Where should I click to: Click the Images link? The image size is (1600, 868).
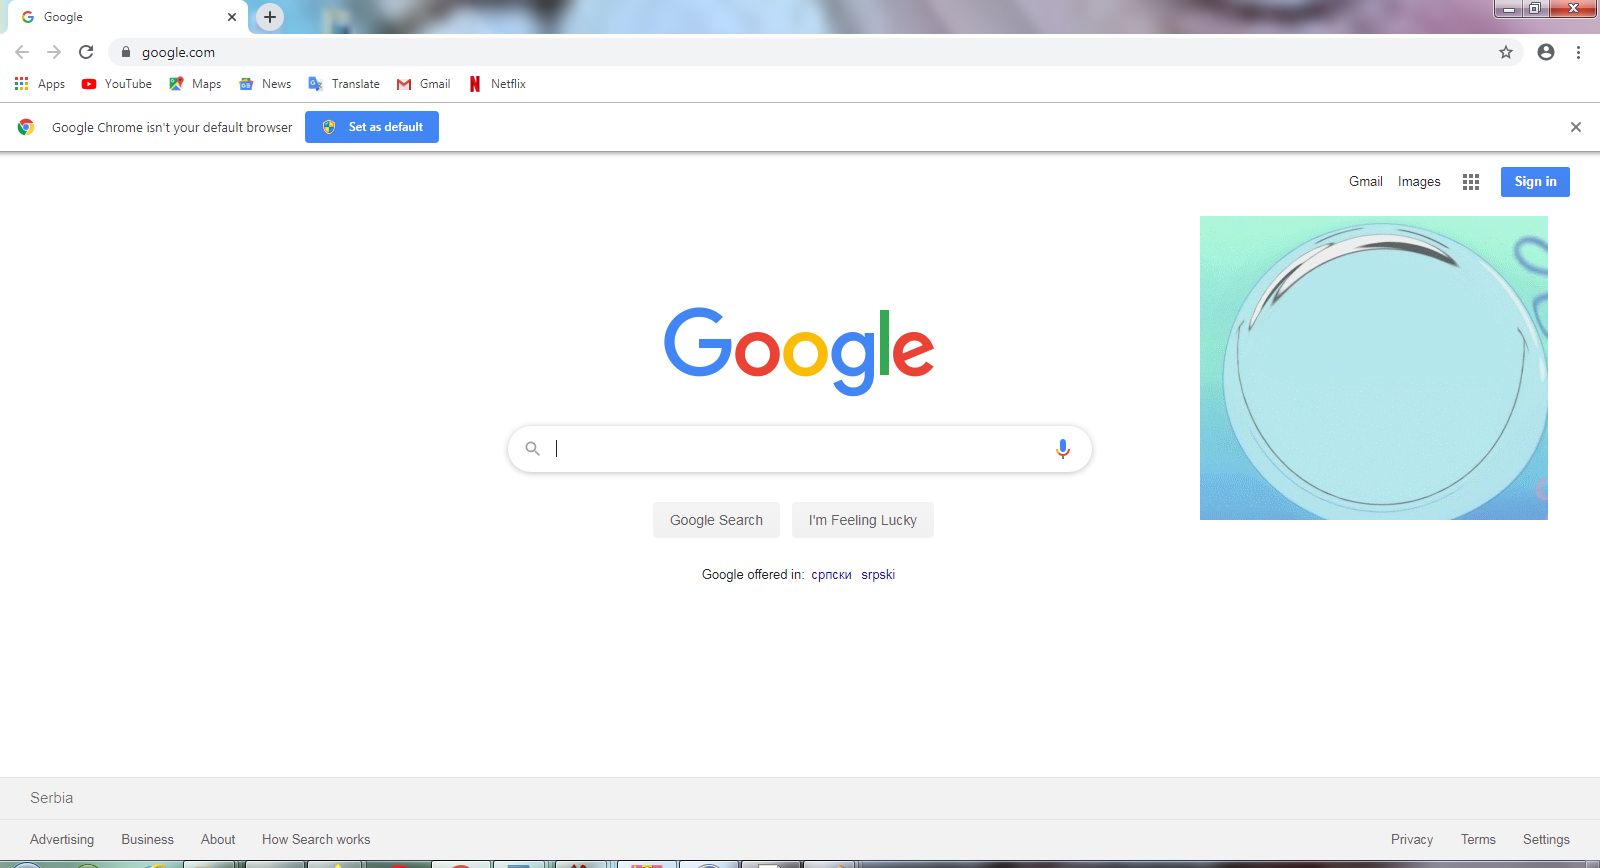1419,181
